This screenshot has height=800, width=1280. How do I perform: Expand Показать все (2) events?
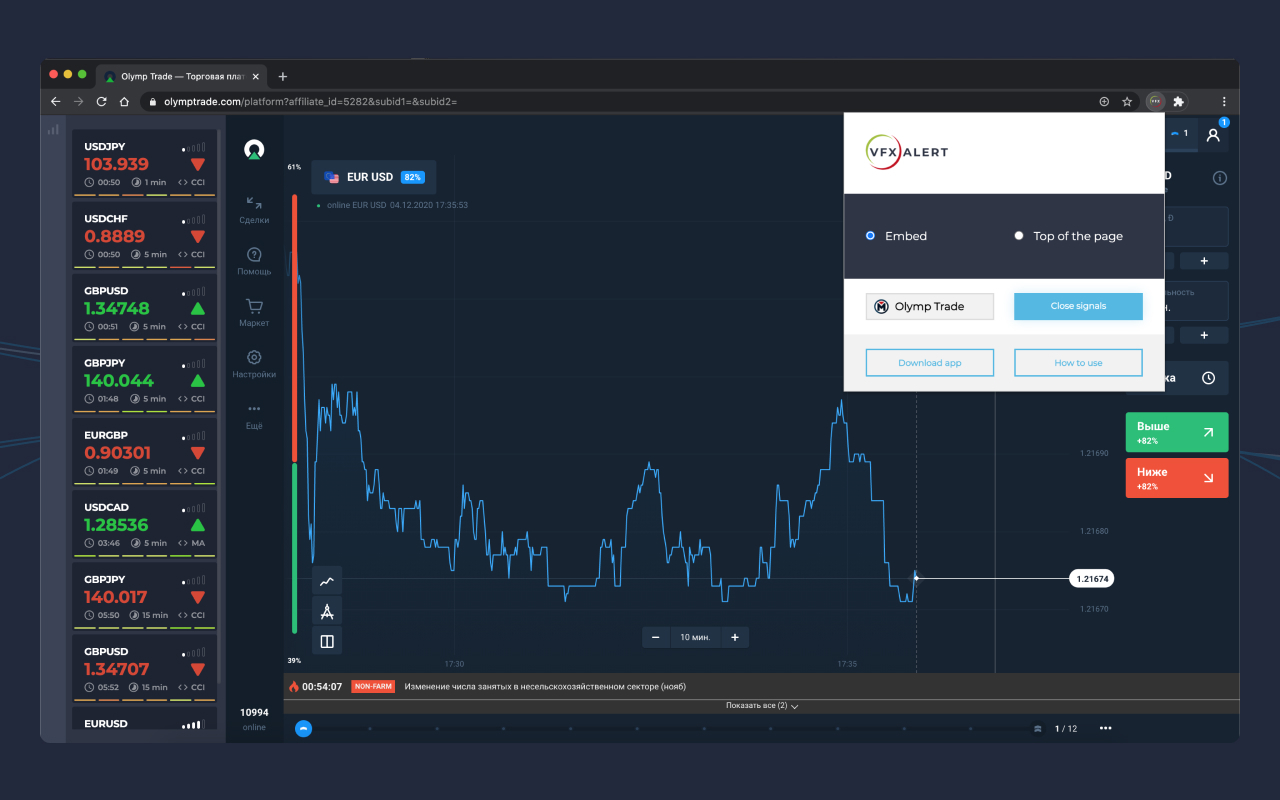pos(762,706)
